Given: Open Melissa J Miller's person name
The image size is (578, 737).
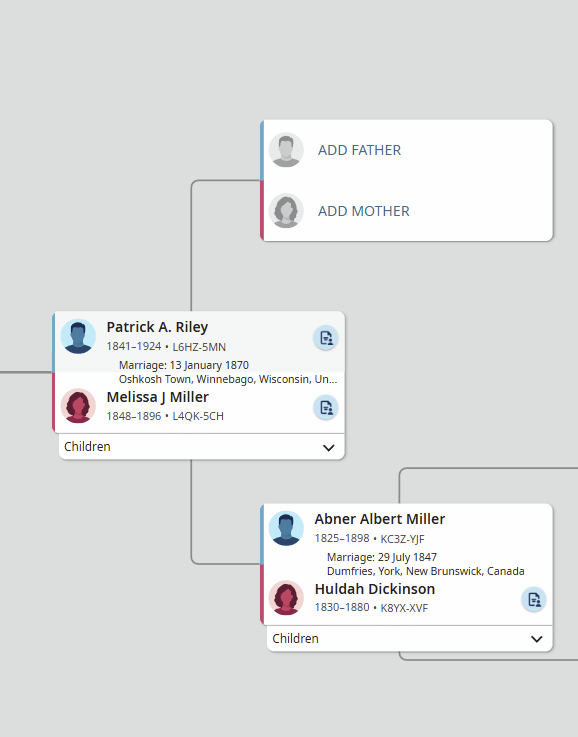Looking at the screenshot, I should point(158,397).
